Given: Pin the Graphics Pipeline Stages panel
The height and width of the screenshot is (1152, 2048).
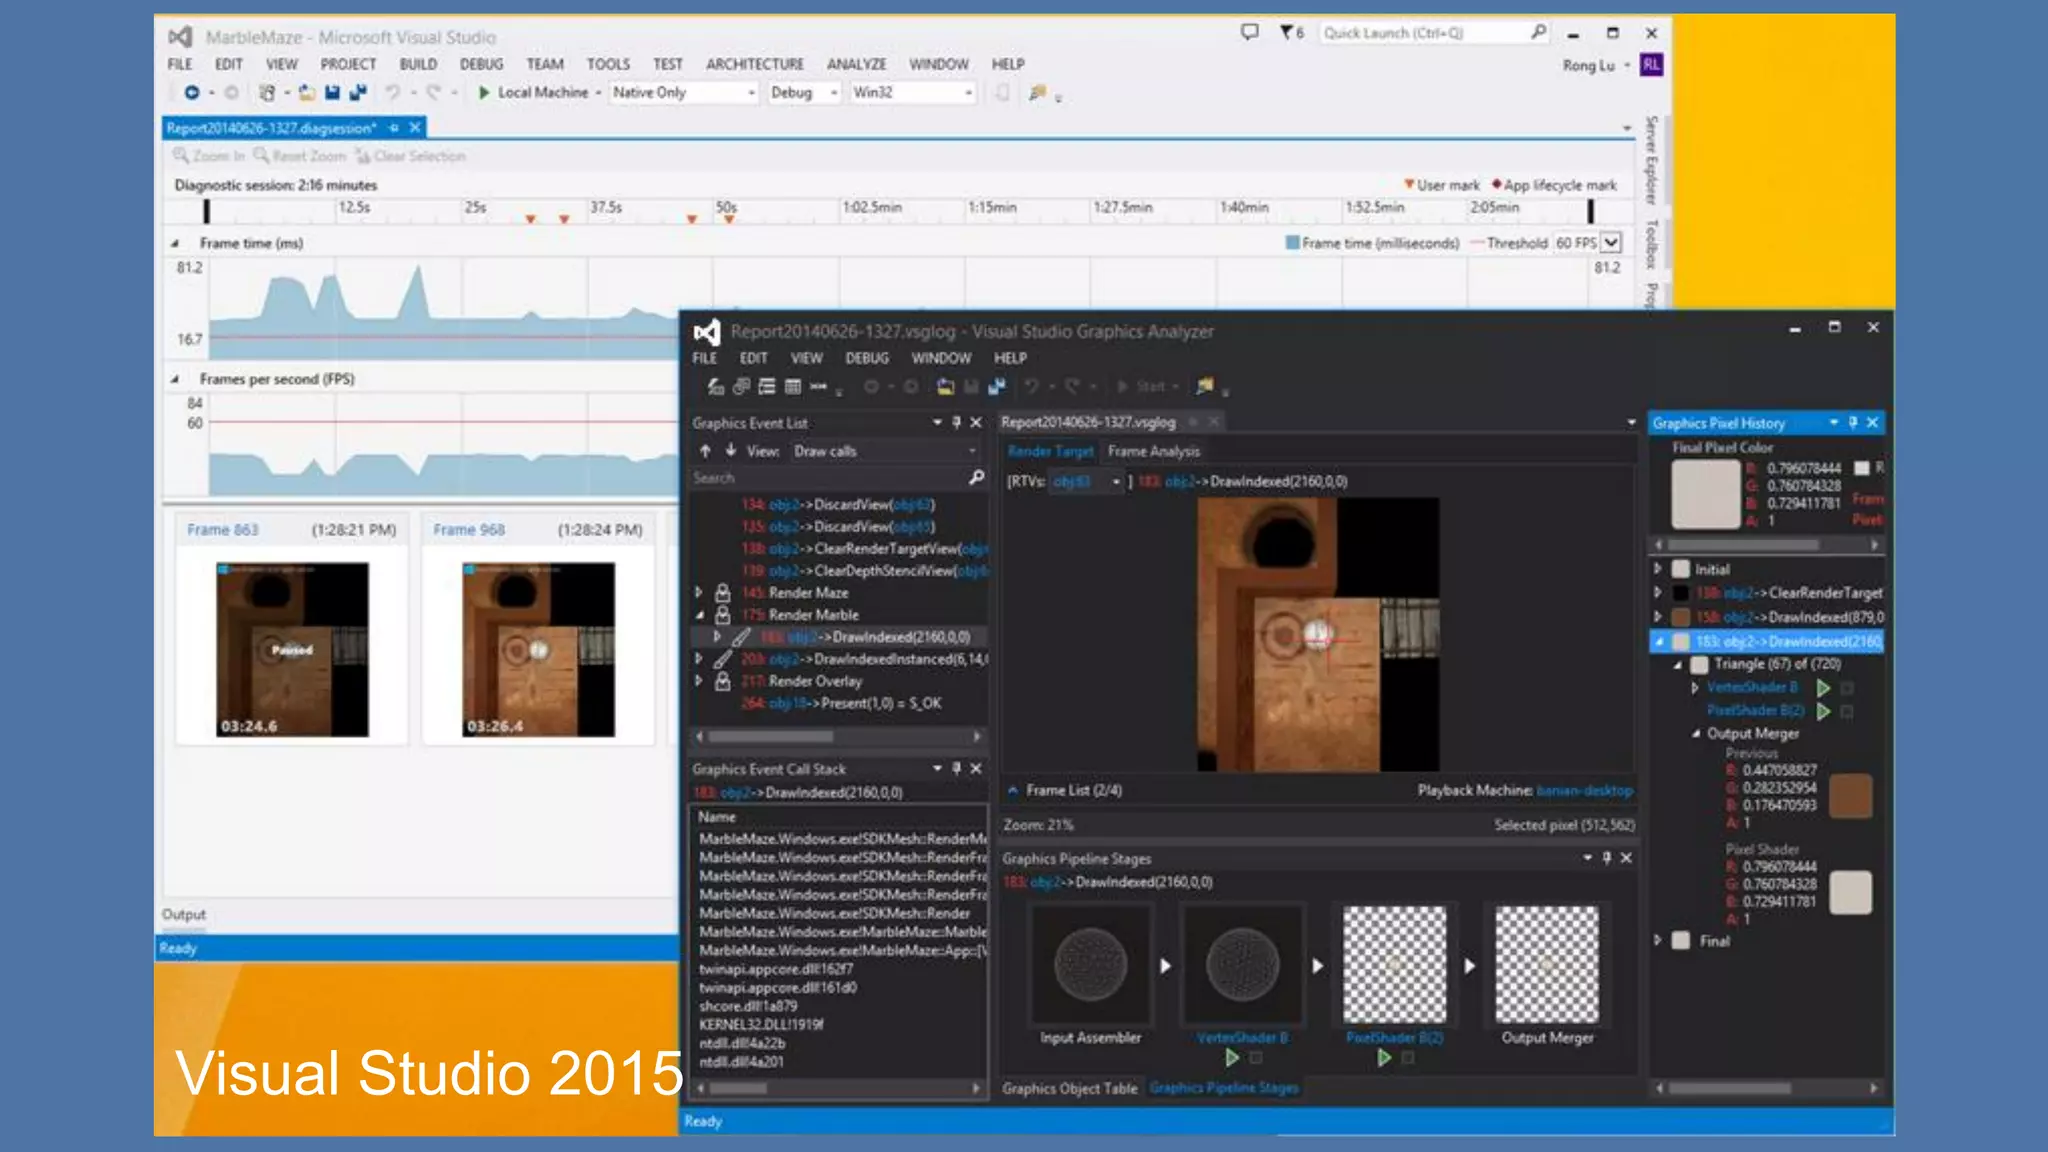Looking at the screenshot, I should click(x=1607, y=858).
